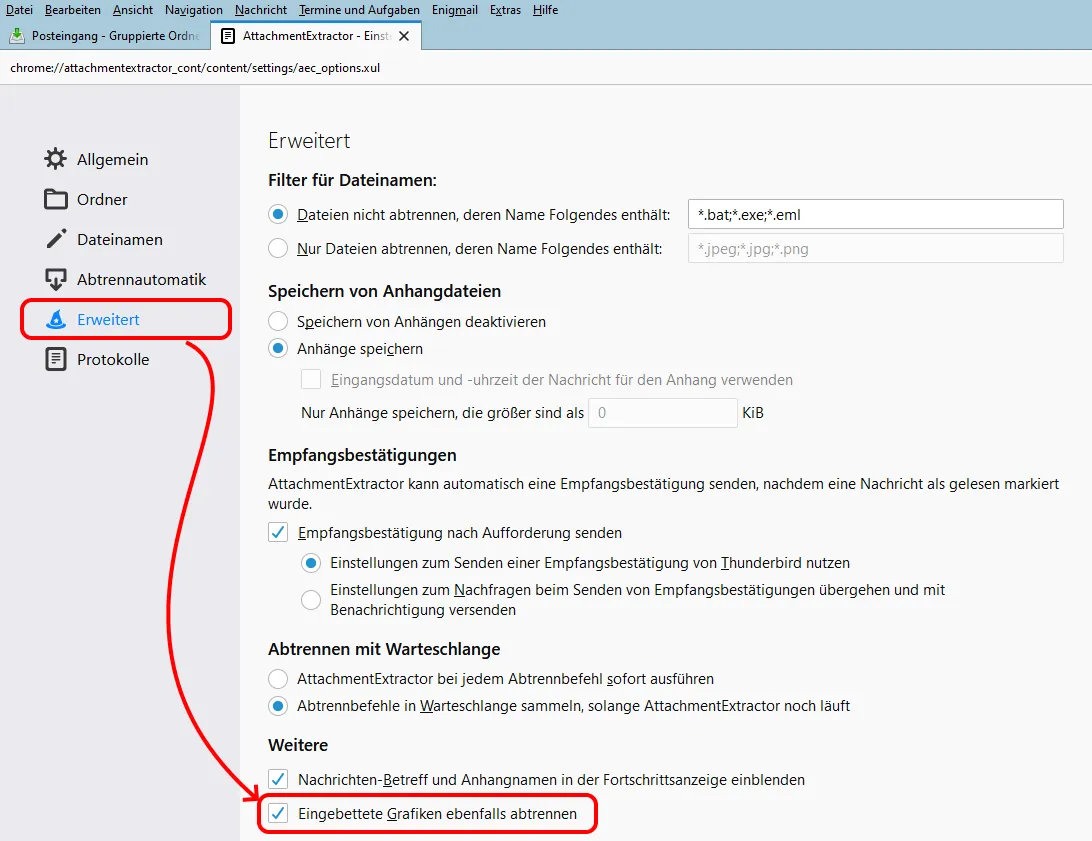
Task: Open the Allgemein gear icon section
Action: (55, 159)
